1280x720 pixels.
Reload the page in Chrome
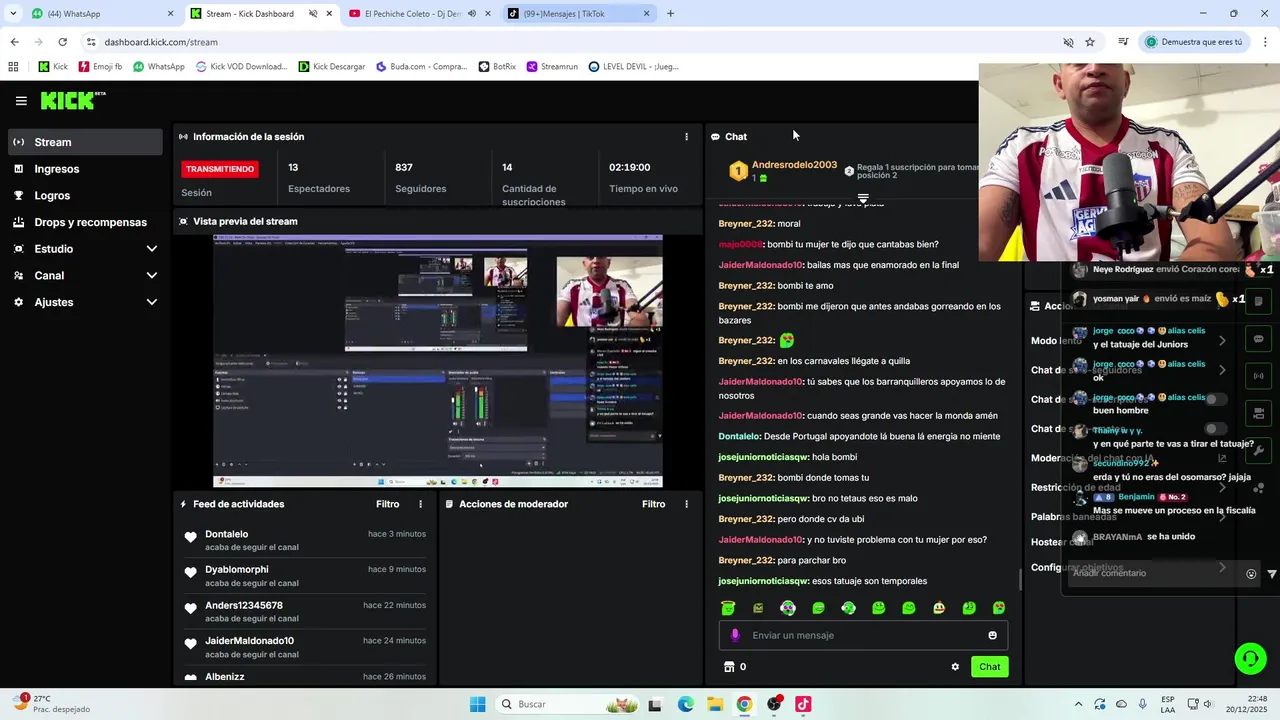point(62,42)
